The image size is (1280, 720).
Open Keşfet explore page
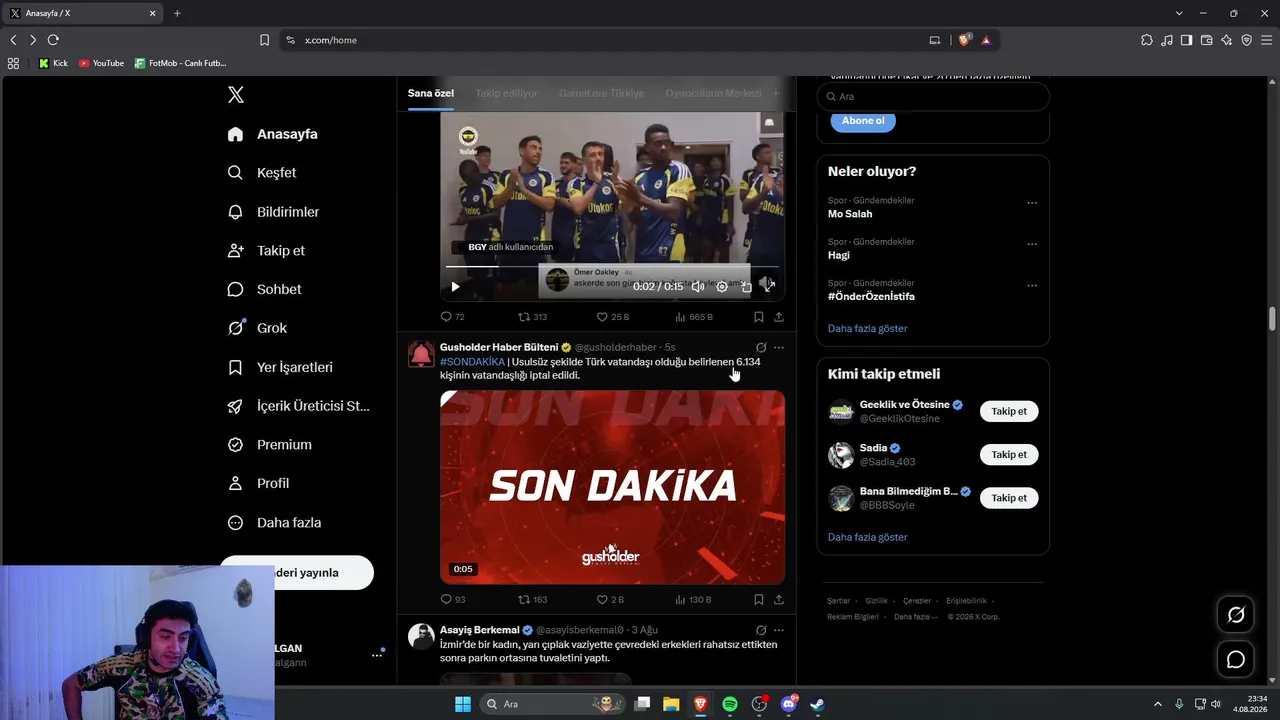click(262, 173)
